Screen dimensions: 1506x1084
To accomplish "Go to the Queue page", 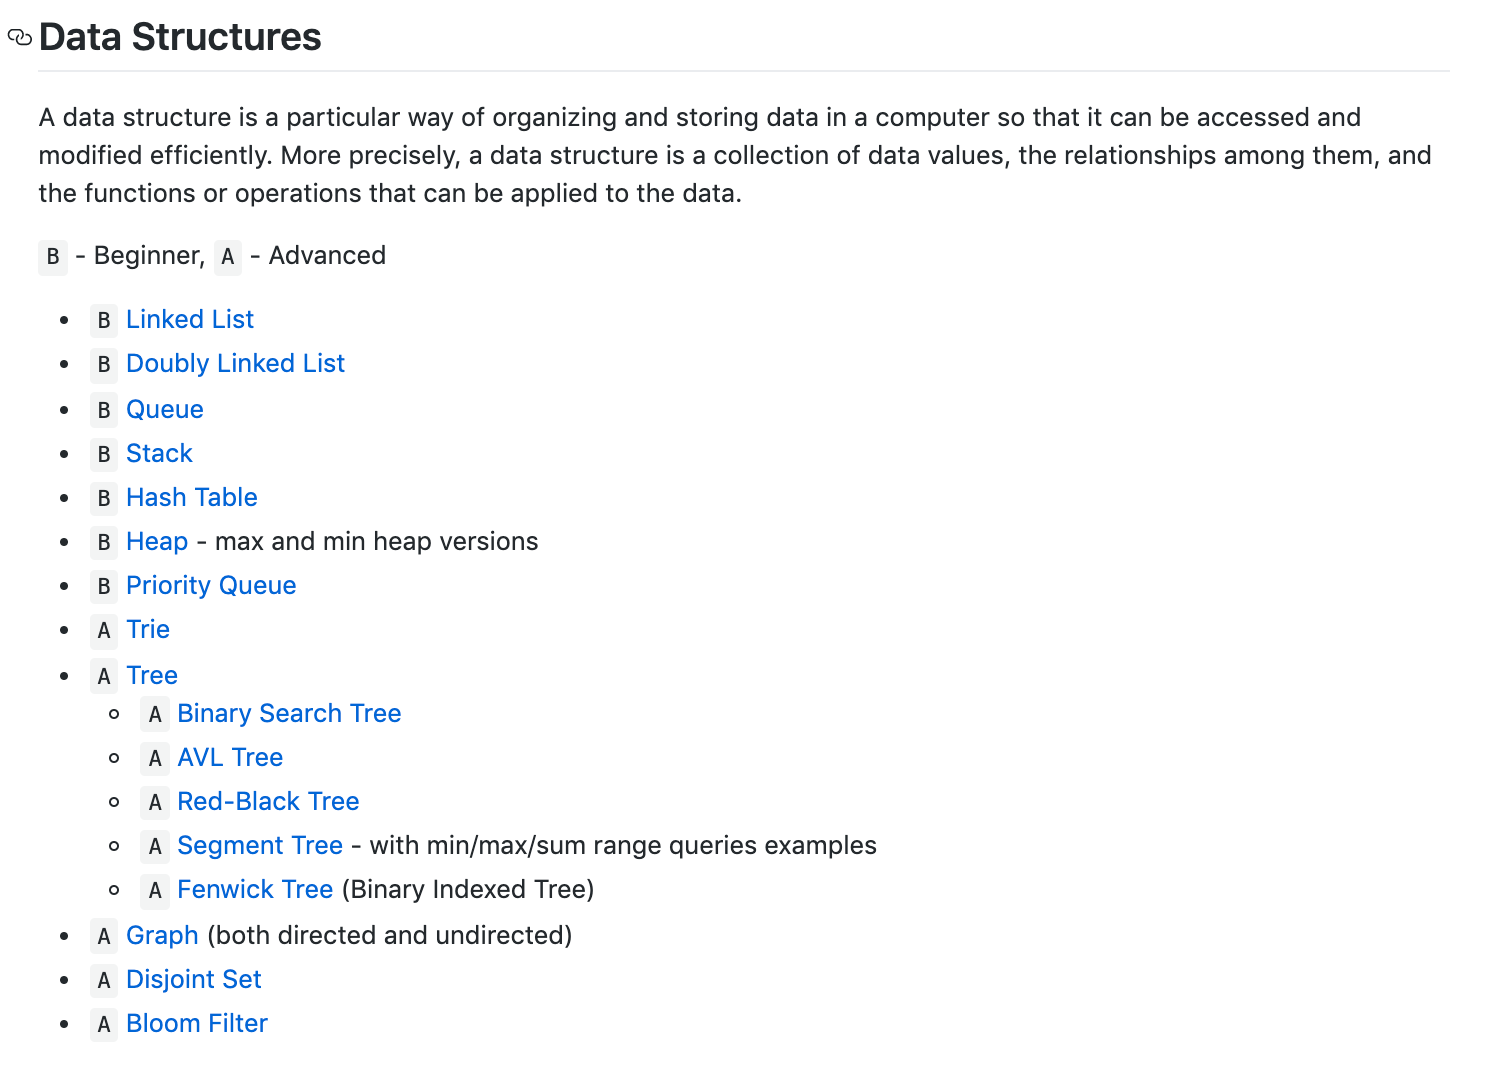I will coord(165,409).
